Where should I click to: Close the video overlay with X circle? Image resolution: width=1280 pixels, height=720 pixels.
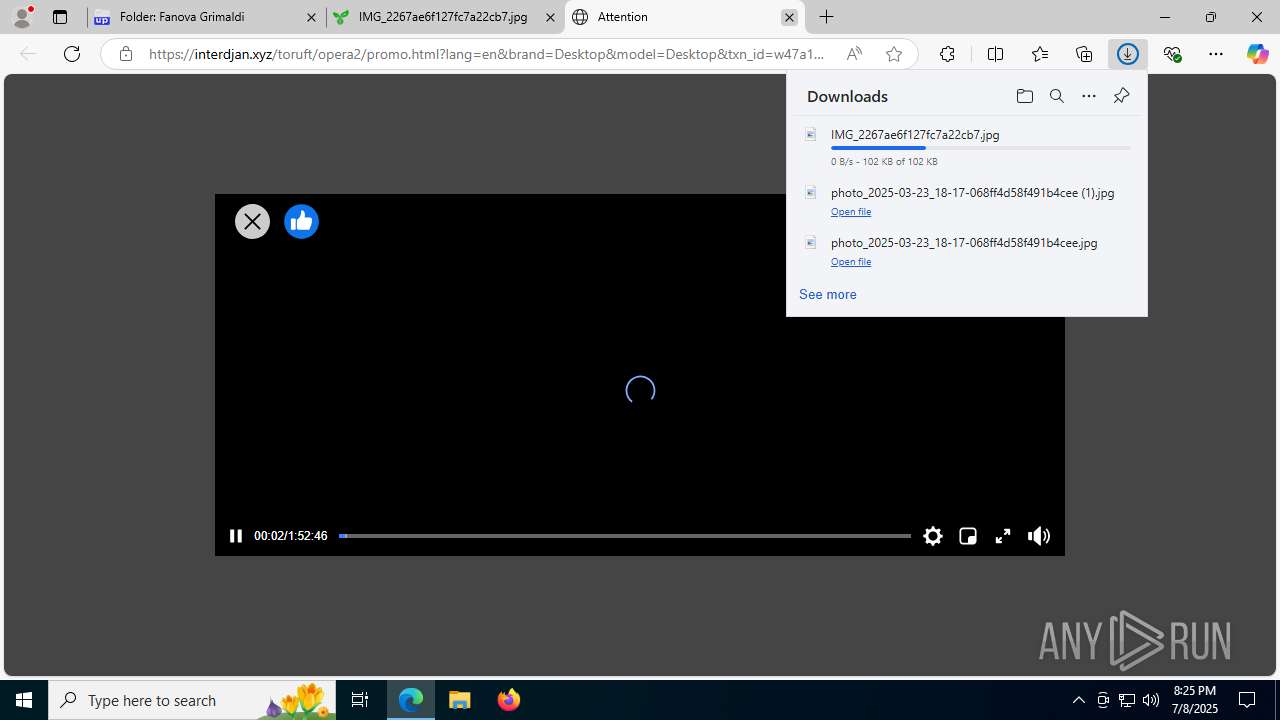[252, 221]
